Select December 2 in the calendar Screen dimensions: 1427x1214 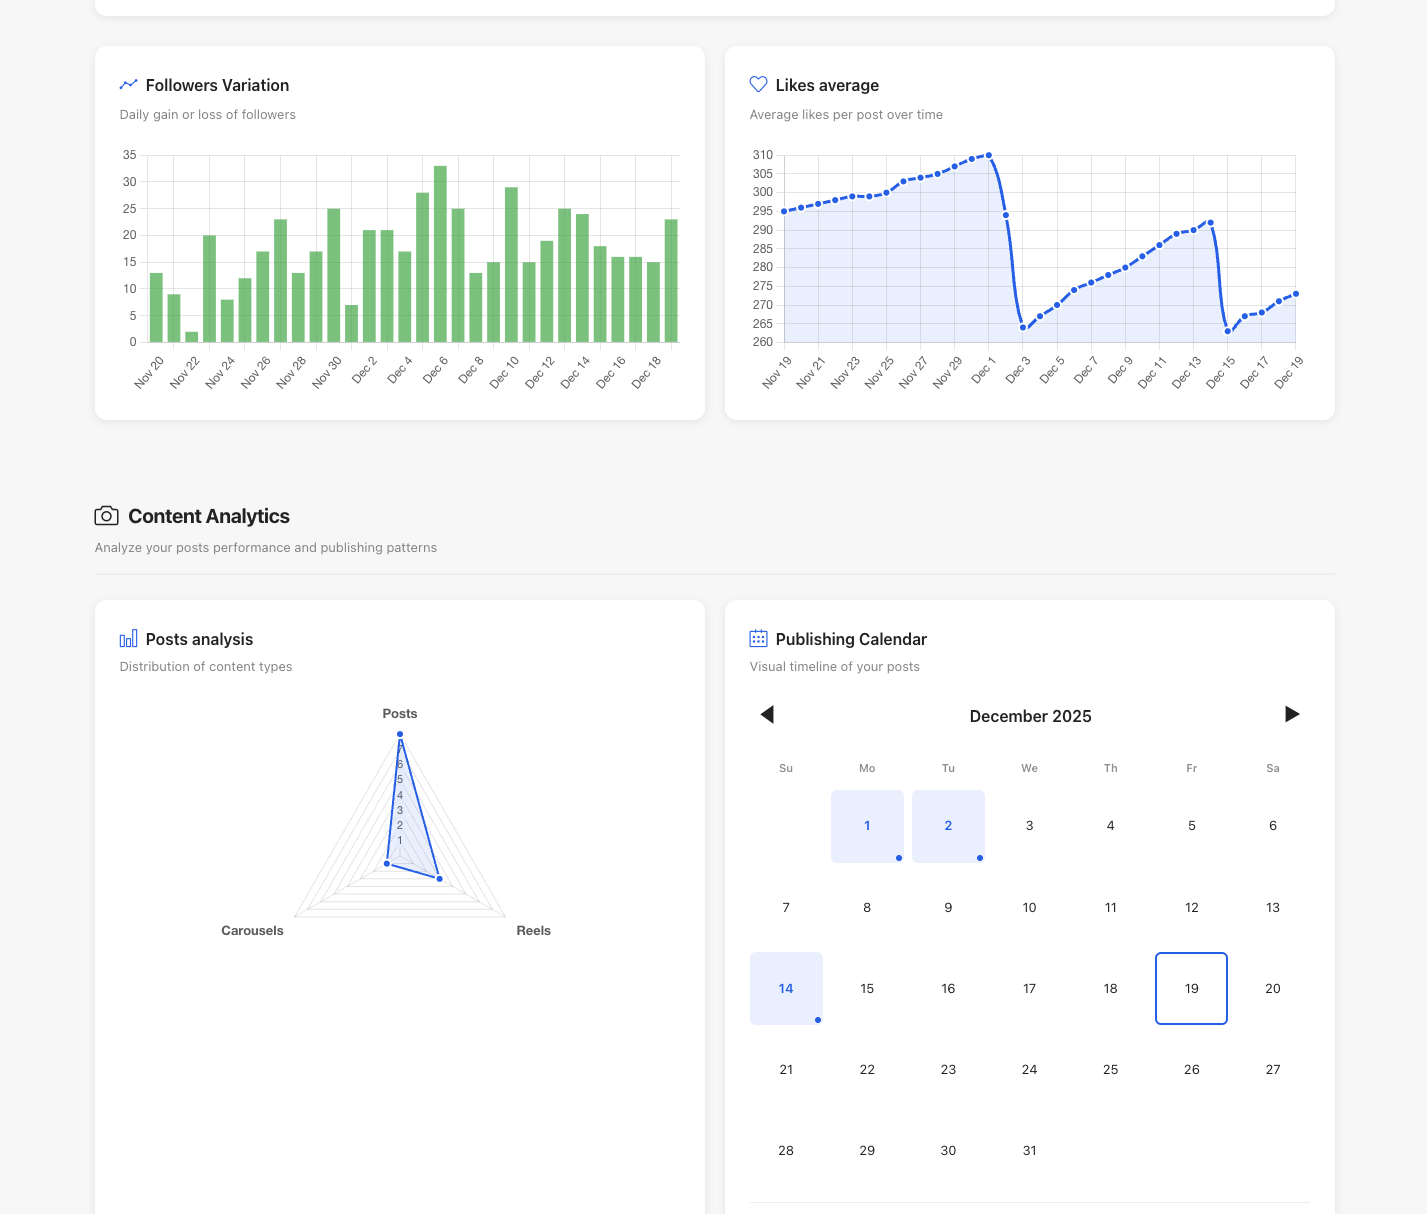click(x=948, y=826)
